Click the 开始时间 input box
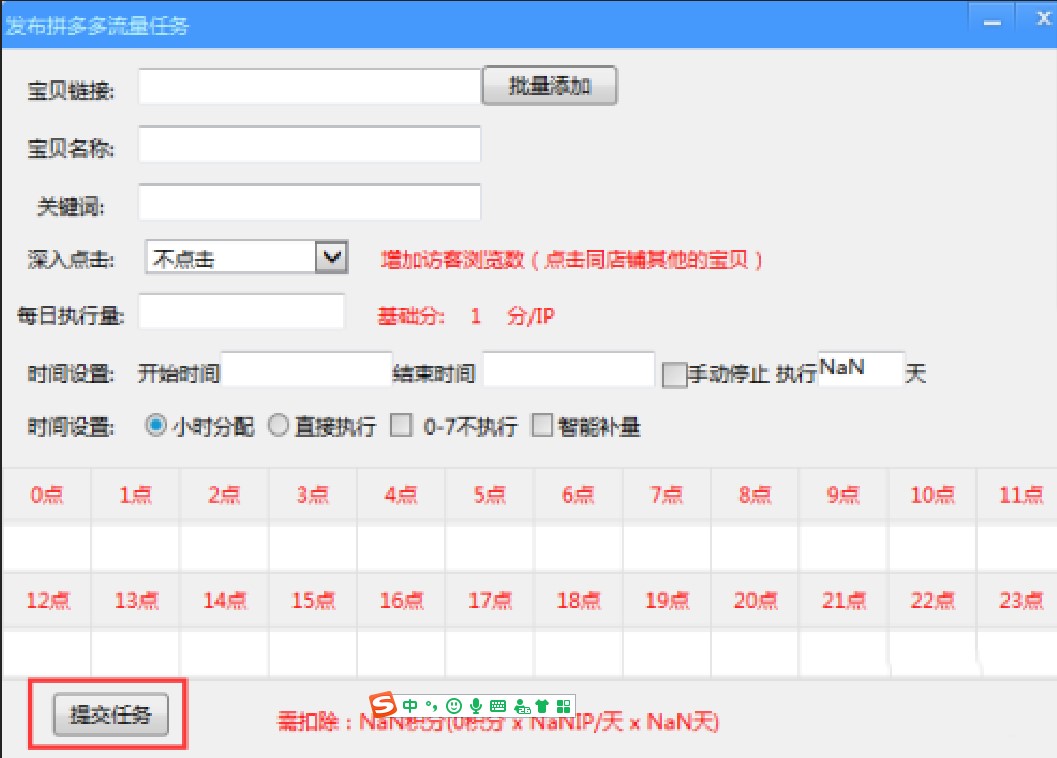The height and width of the screenshot is (758, 1057). (307, 369)
